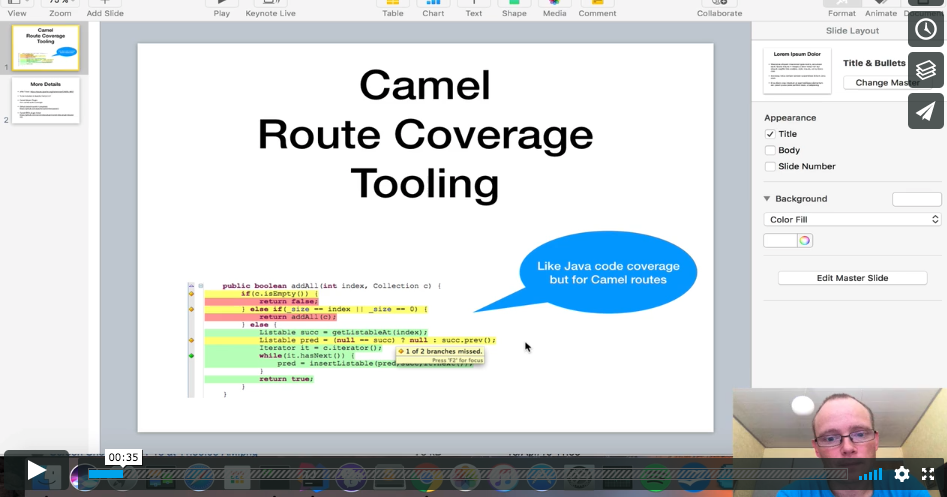This screenshot has height=497, width=947.
Task: Select slide 1 in the navigator
Action: click(x=45, y=48)
